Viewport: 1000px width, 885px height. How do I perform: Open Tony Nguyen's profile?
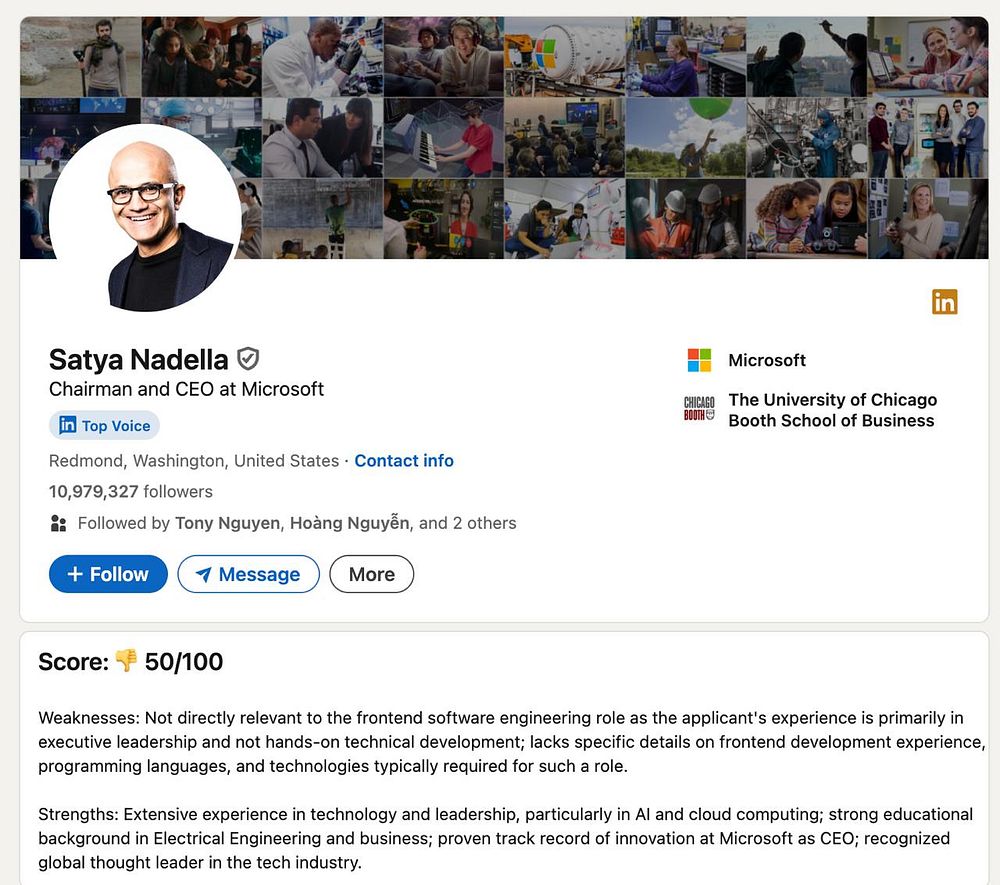click(227, 523)
